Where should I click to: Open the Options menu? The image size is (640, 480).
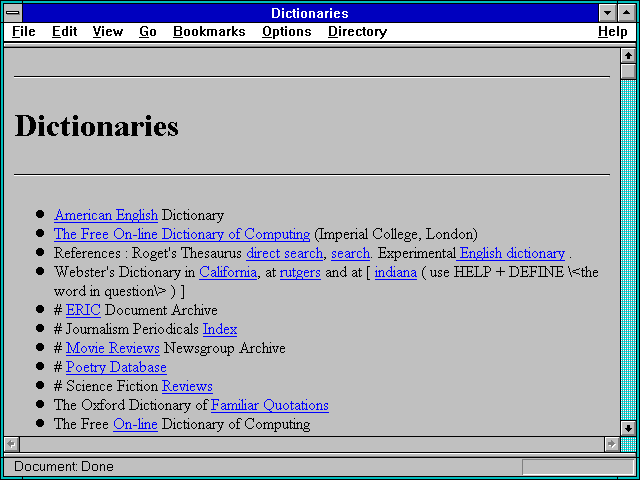(x=287, y=32)
